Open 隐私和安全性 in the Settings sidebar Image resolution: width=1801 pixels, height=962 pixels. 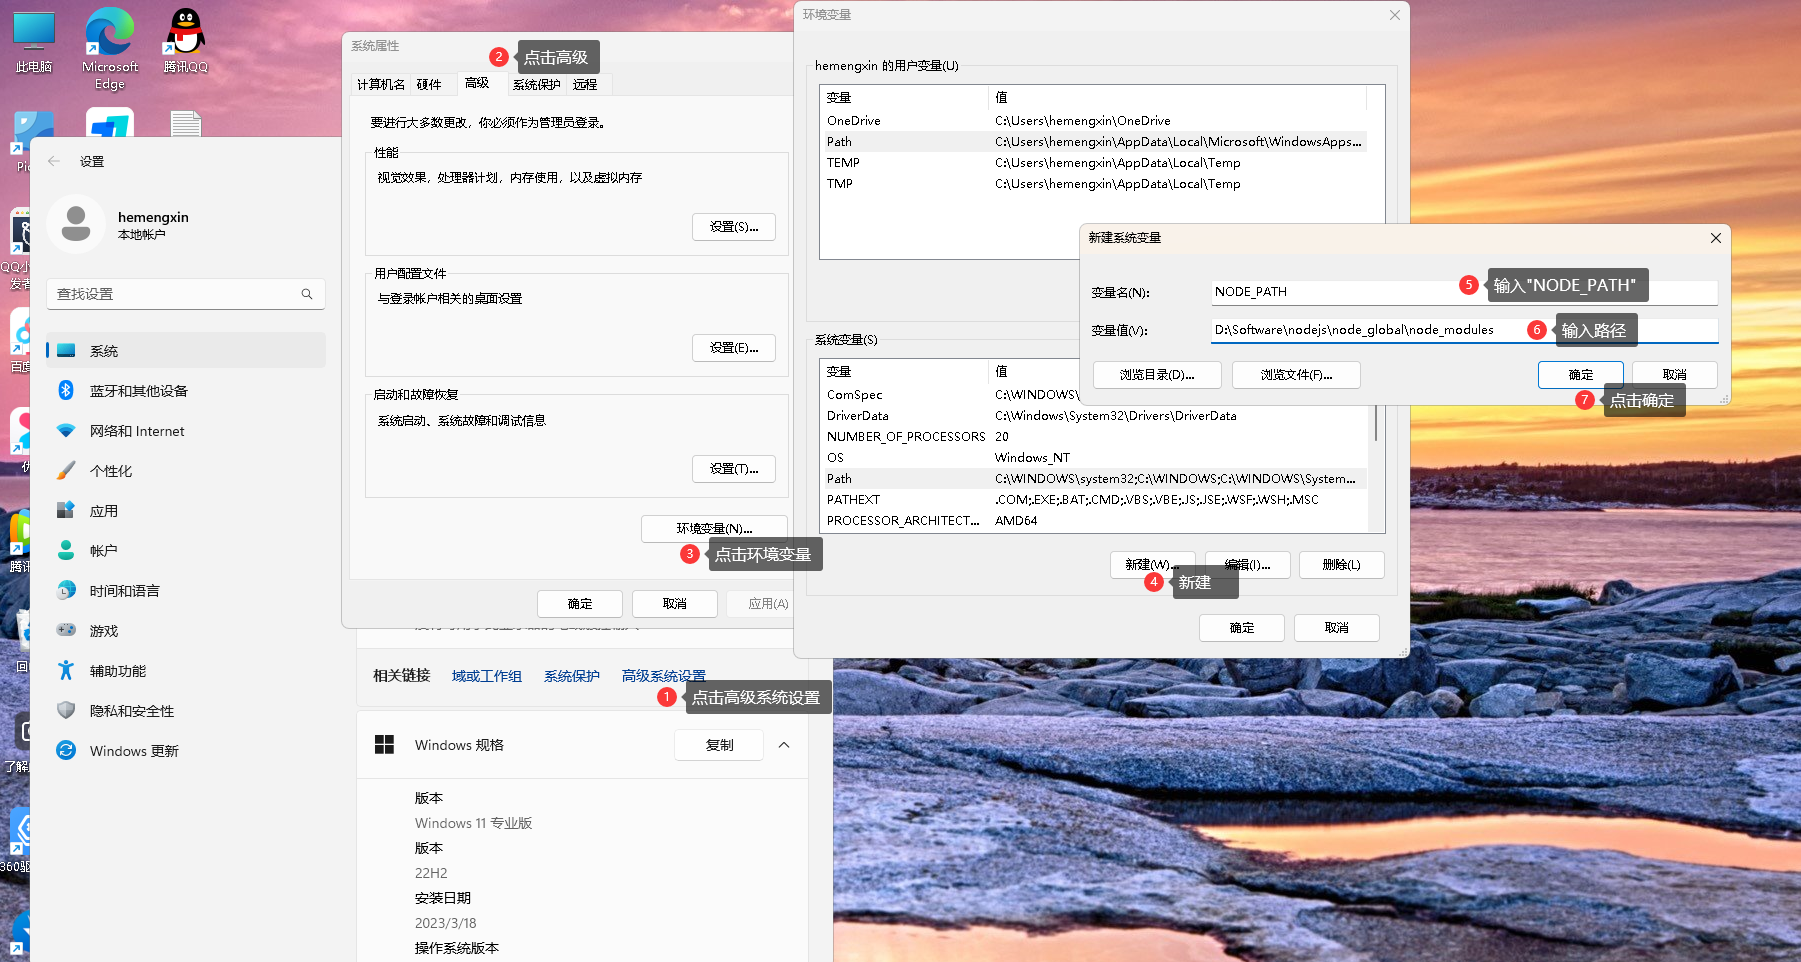[186, 710]
